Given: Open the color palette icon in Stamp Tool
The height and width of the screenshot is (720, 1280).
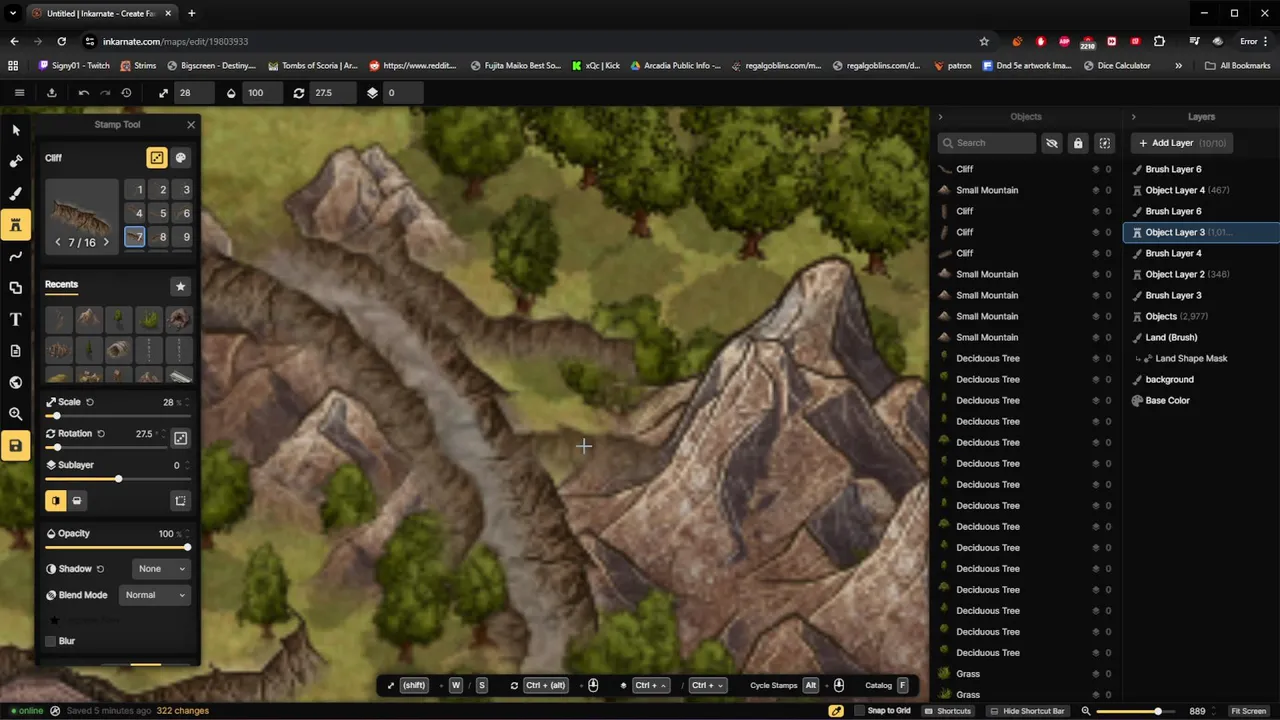Looking at the screenshot, I should coord(181,157).
